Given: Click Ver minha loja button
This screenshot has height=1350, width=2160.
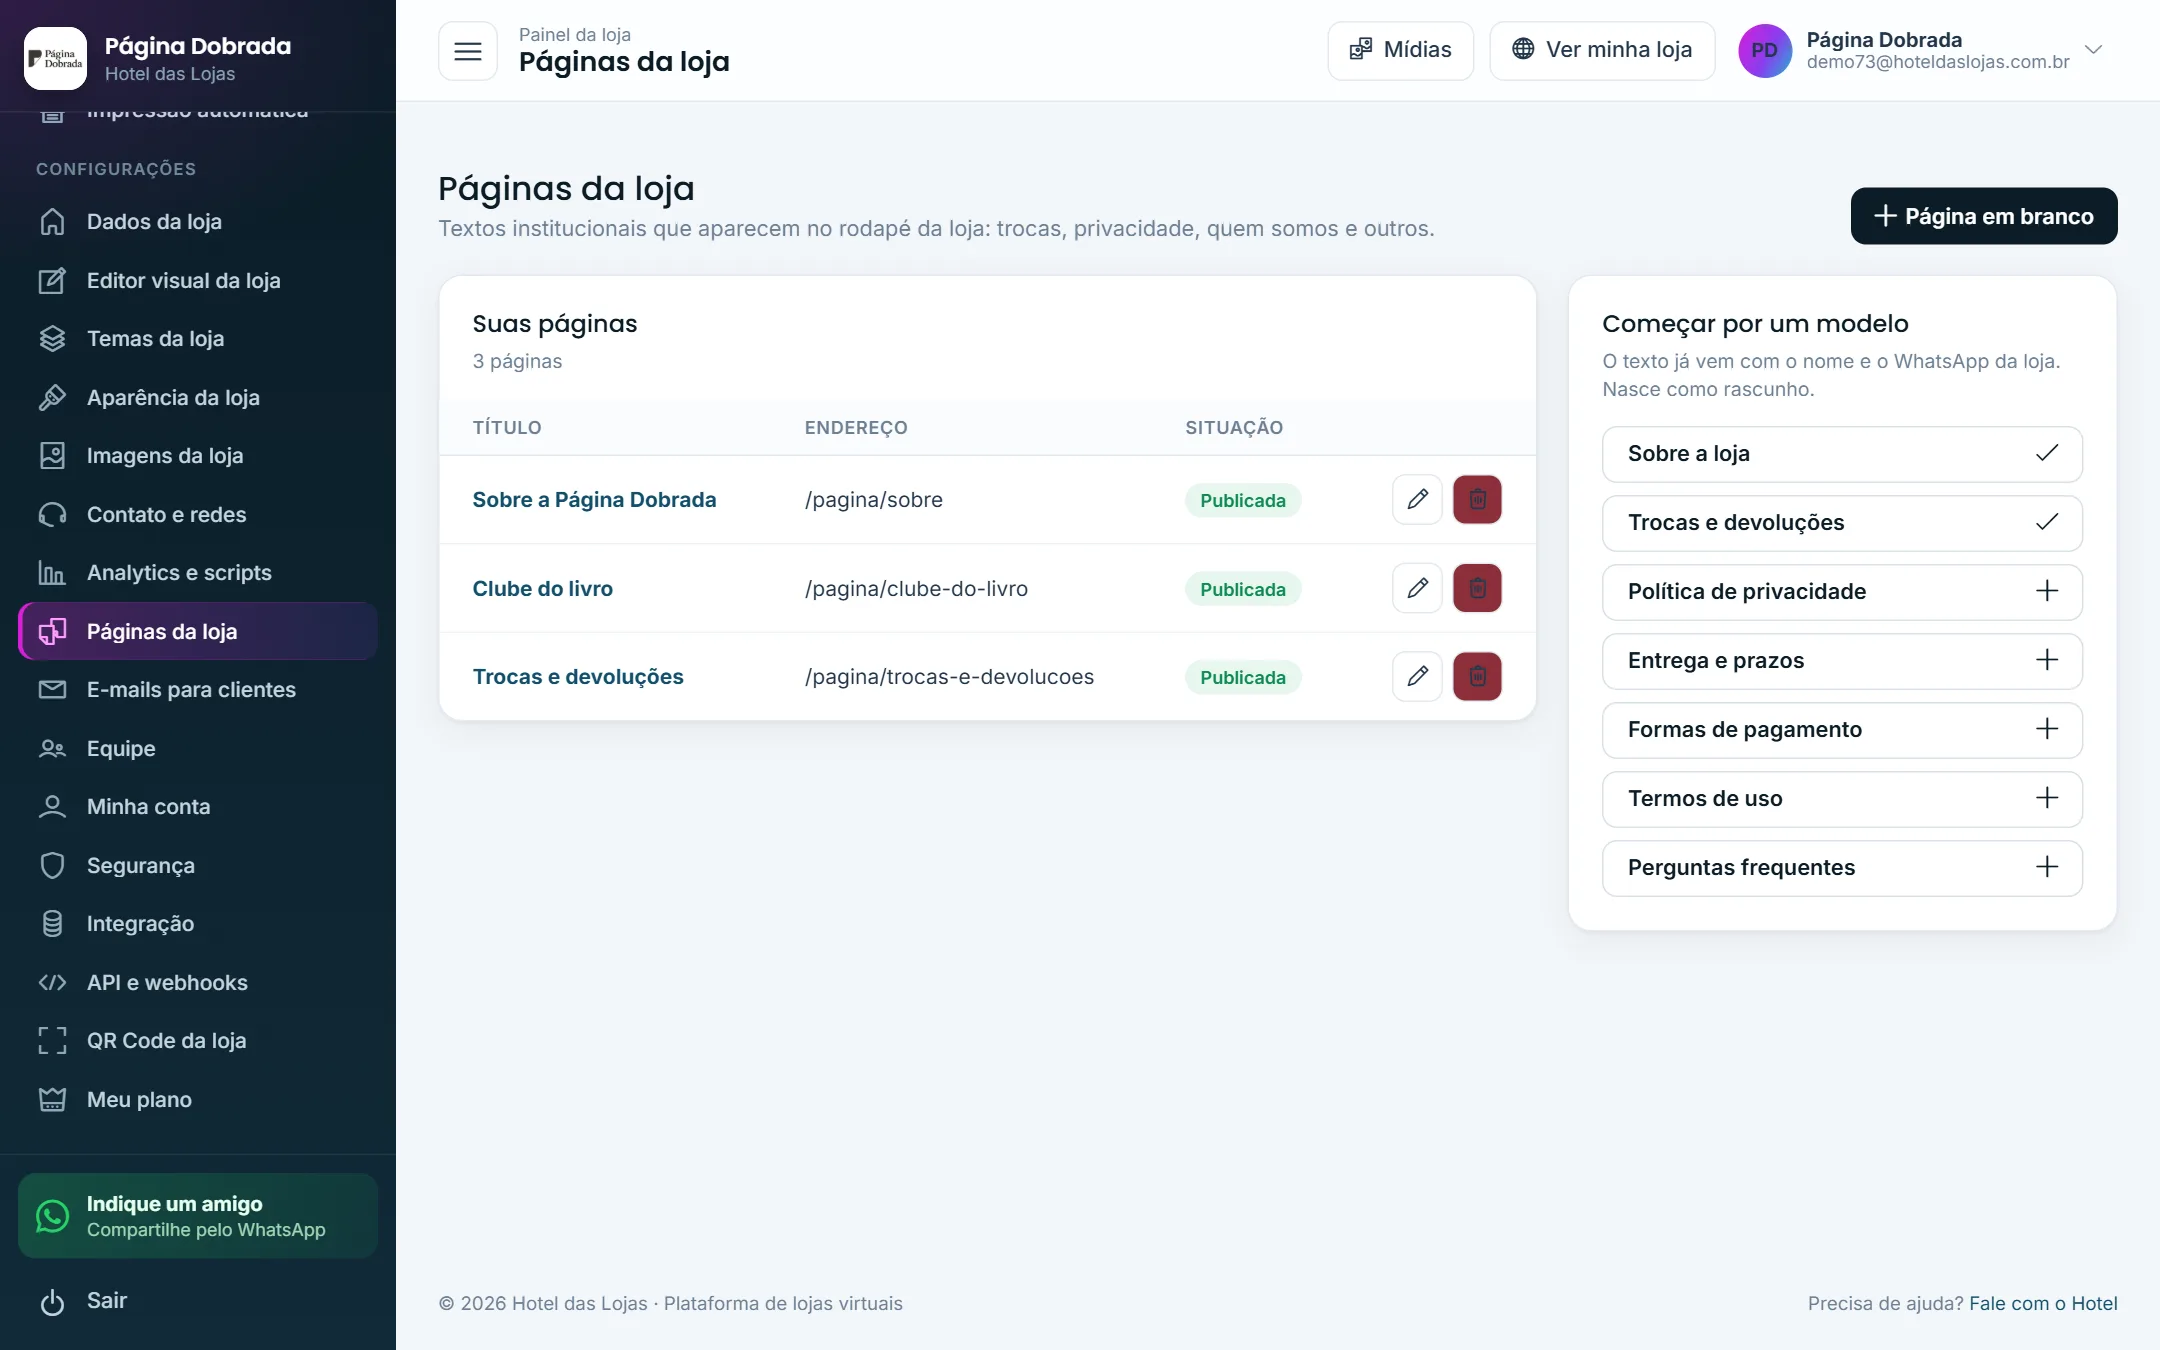Looking at the screenshot, I should [x=1602, y=50].
